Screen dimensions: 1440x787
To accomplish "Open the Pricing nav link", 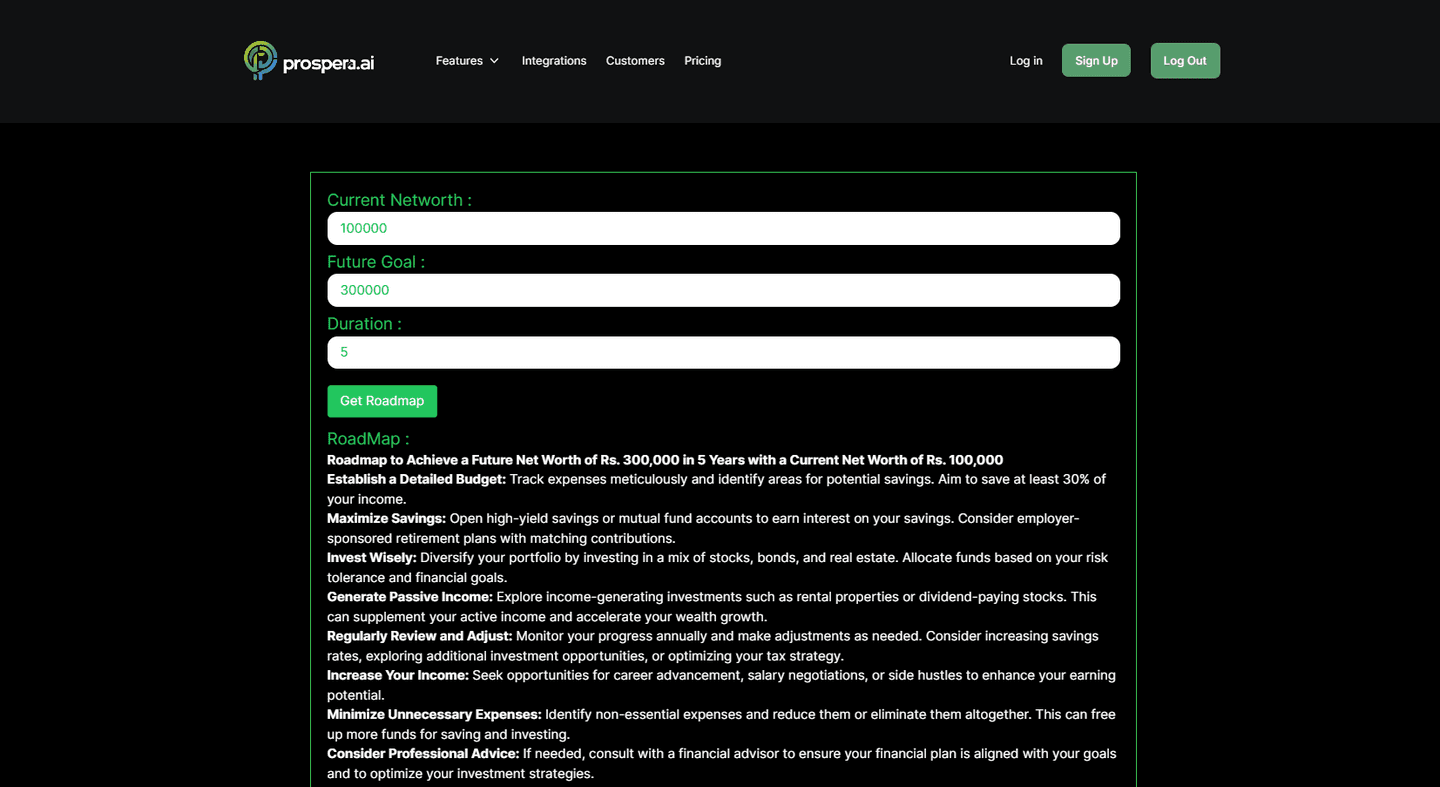I will pos(702,61).
